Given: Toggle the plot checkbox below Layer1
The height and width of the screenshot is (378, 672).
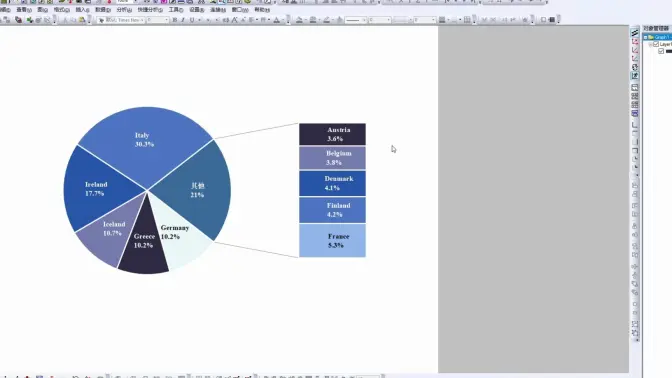Looking at the screenshot, I should point(661,51).
